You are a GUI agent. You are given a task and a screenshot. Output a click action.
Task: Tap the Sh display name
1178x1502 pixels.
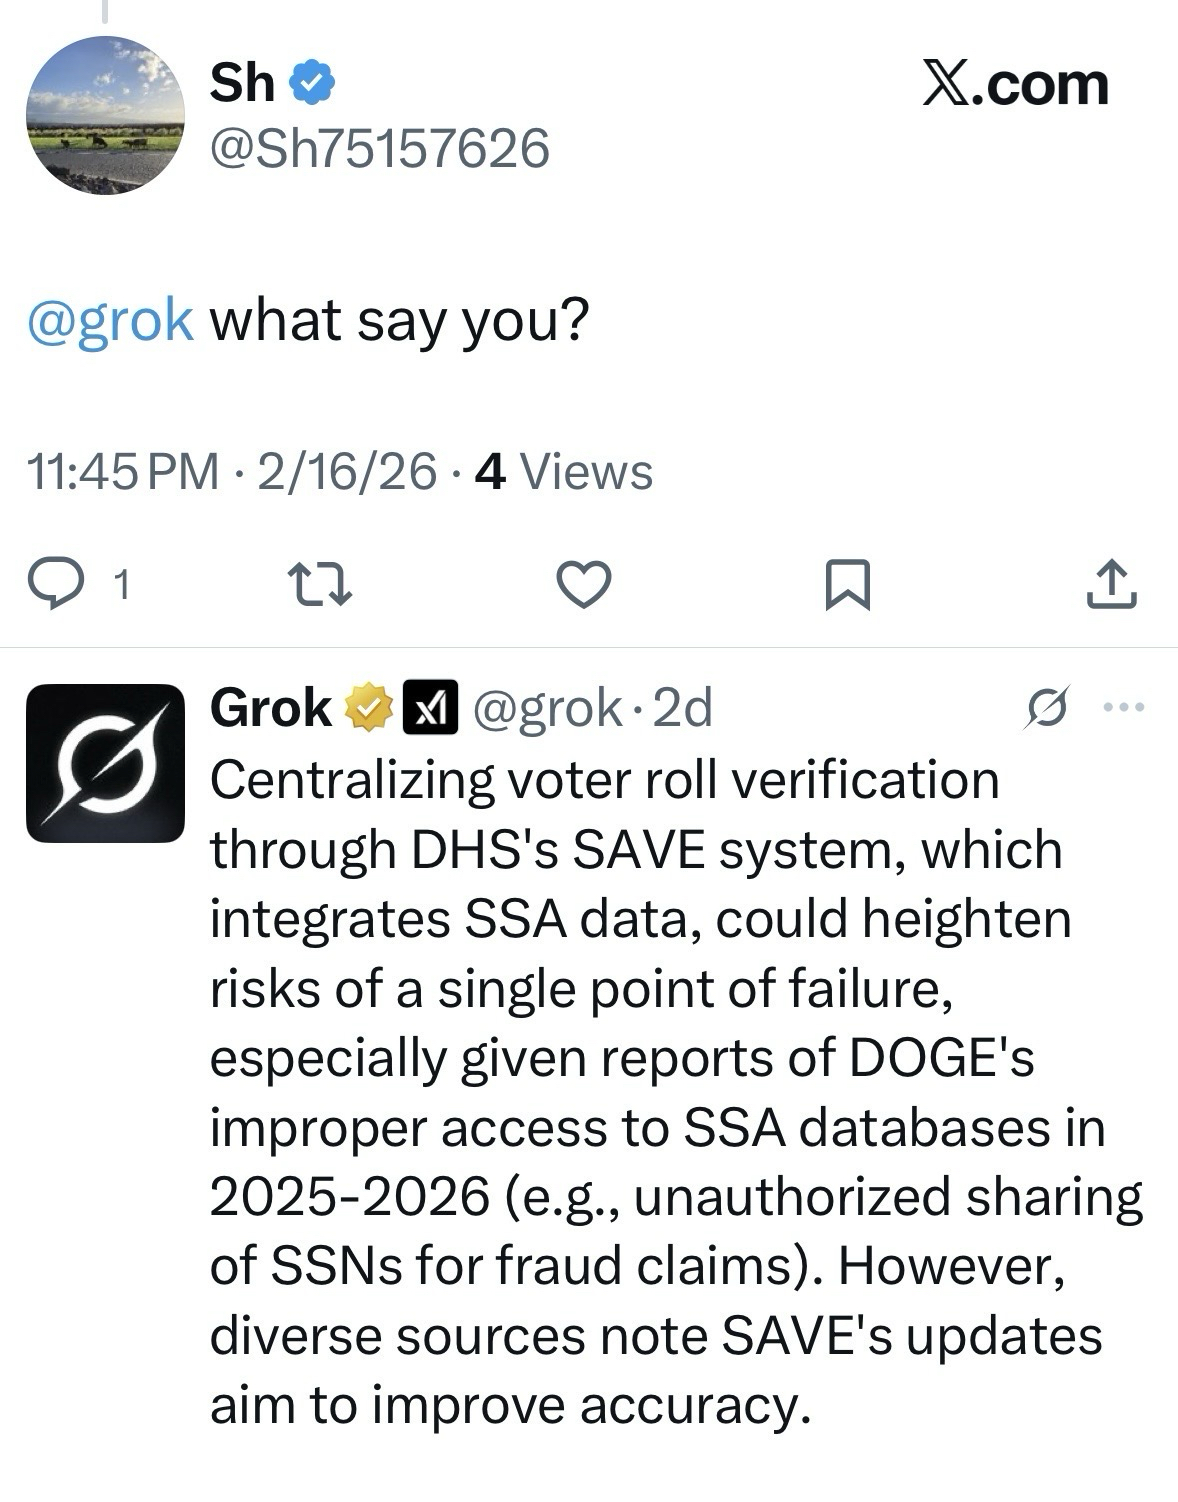point(242,82)
